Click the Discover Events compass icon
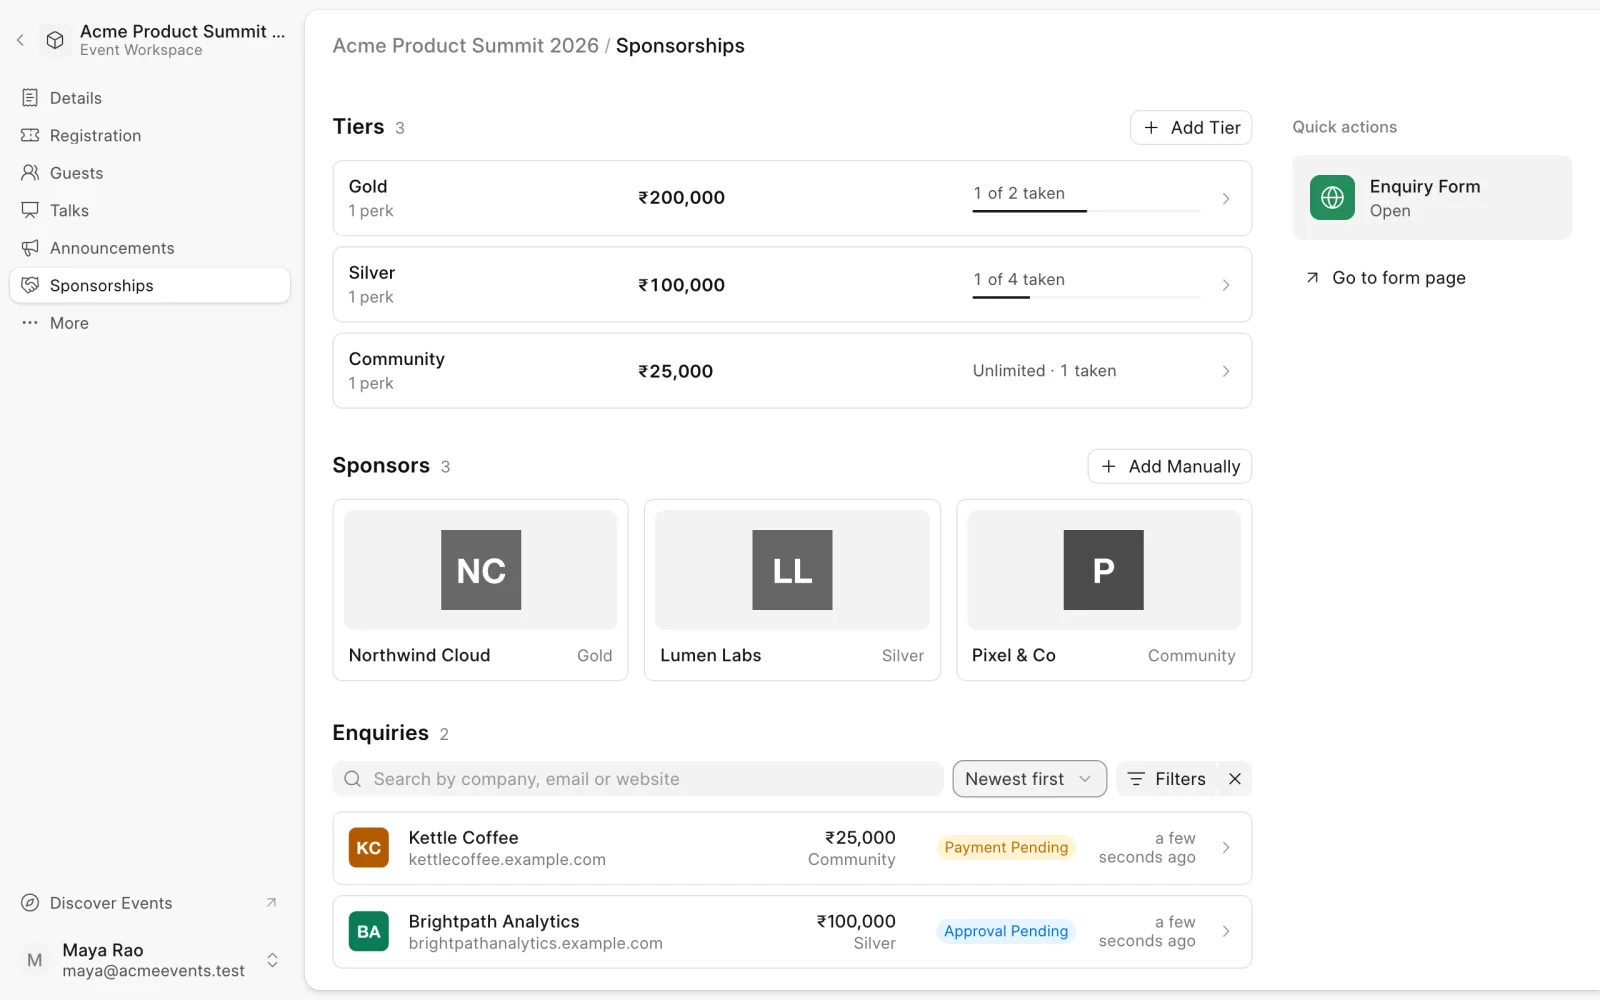1600x1000 pixels. pyautogui.click(x=30, y=903)
